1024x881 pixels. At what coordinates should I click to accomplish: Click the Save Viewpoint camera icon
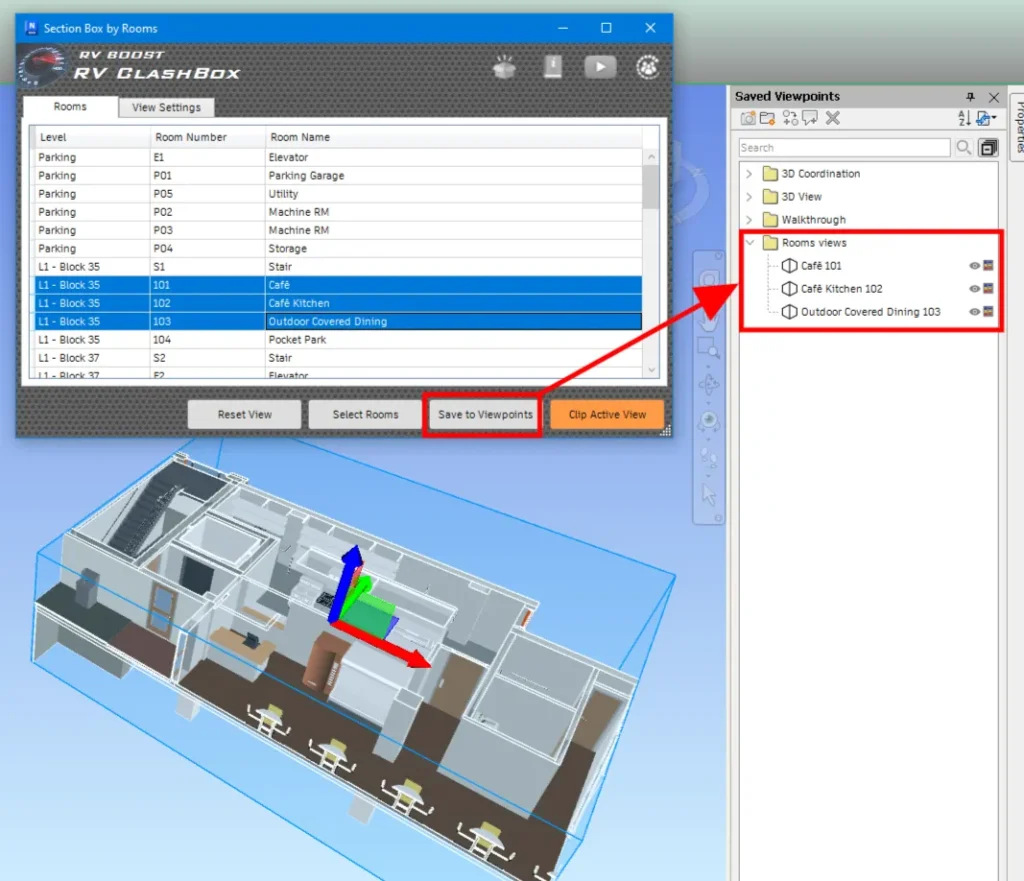coord(747,119)
